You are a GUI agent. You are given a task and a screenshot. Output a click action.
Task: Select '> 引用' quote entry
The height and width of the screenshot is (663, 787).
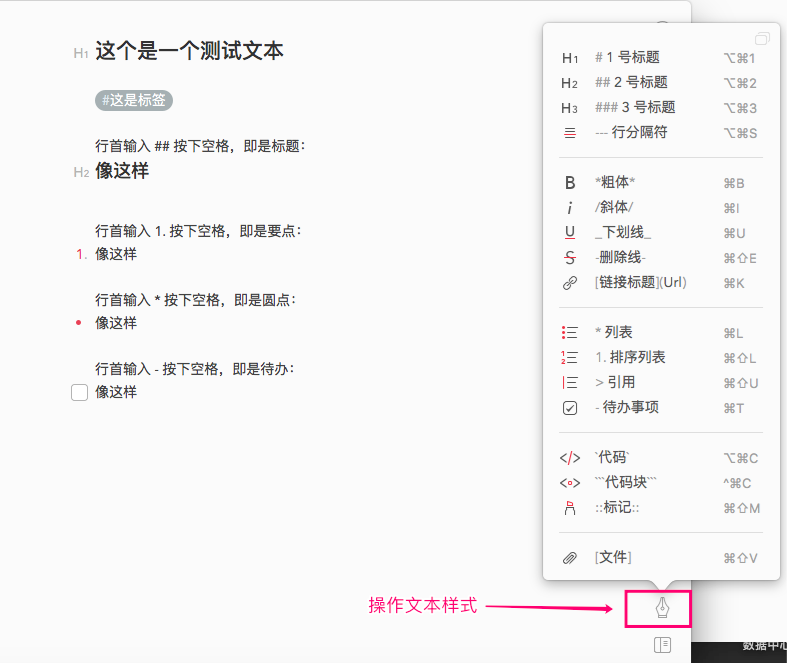pyautogui.click(x=615, y=382)
